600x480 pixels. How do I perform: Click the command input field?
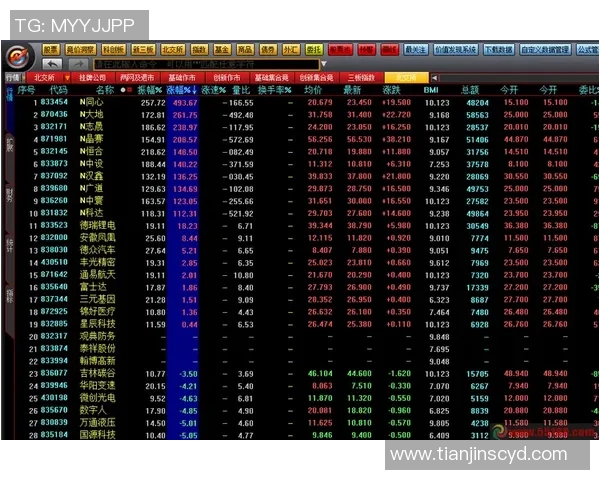pyautogui.click(x=207, y=64)
